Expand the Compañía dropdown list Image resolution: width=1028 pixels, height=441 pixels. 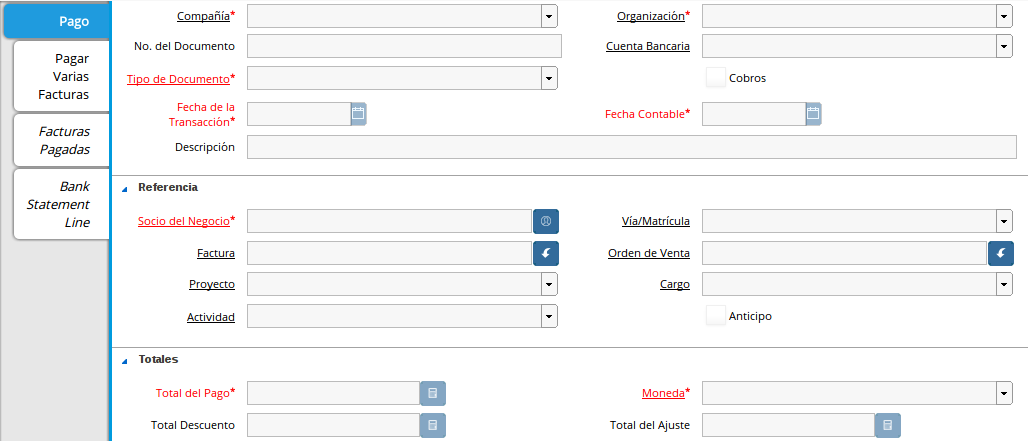click(x=549, y=16)
